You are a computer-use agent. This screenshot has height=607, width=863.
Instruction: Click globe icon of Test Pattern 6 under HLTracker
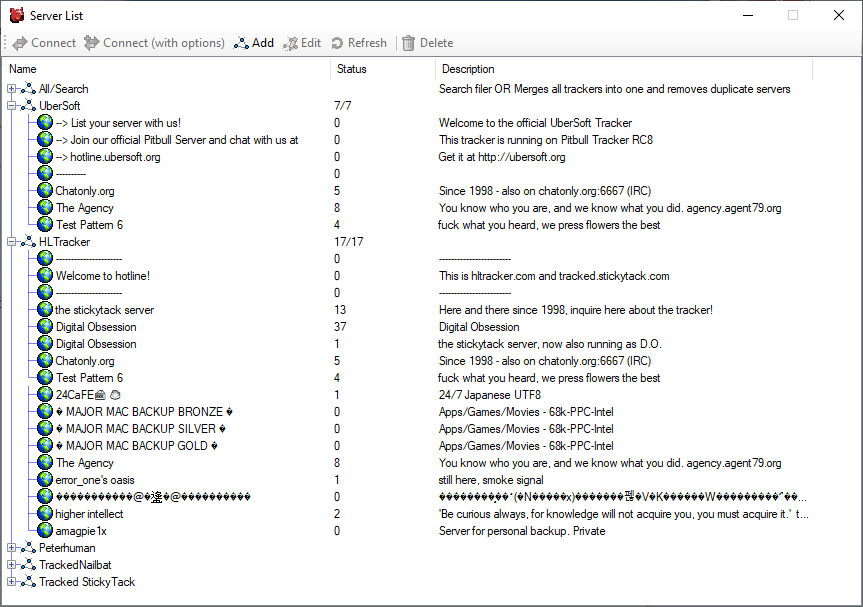point(45,377)
